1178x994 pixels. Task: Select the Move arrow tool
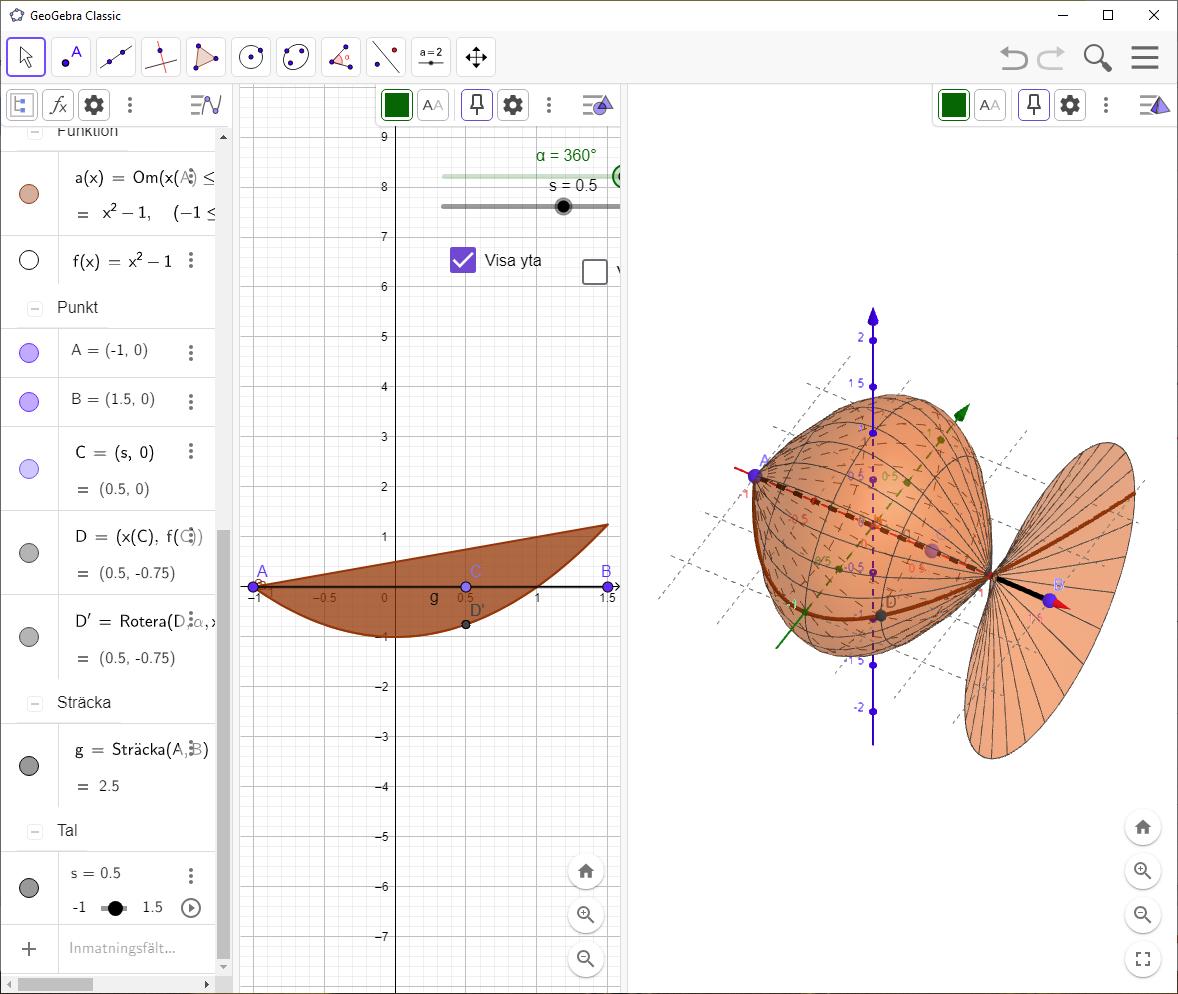tap(26, 57)
